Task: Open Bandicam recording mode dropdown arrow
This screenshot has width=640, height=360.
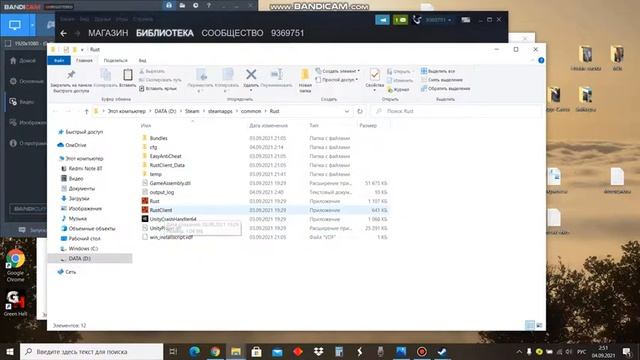Action: click(32, 25)
